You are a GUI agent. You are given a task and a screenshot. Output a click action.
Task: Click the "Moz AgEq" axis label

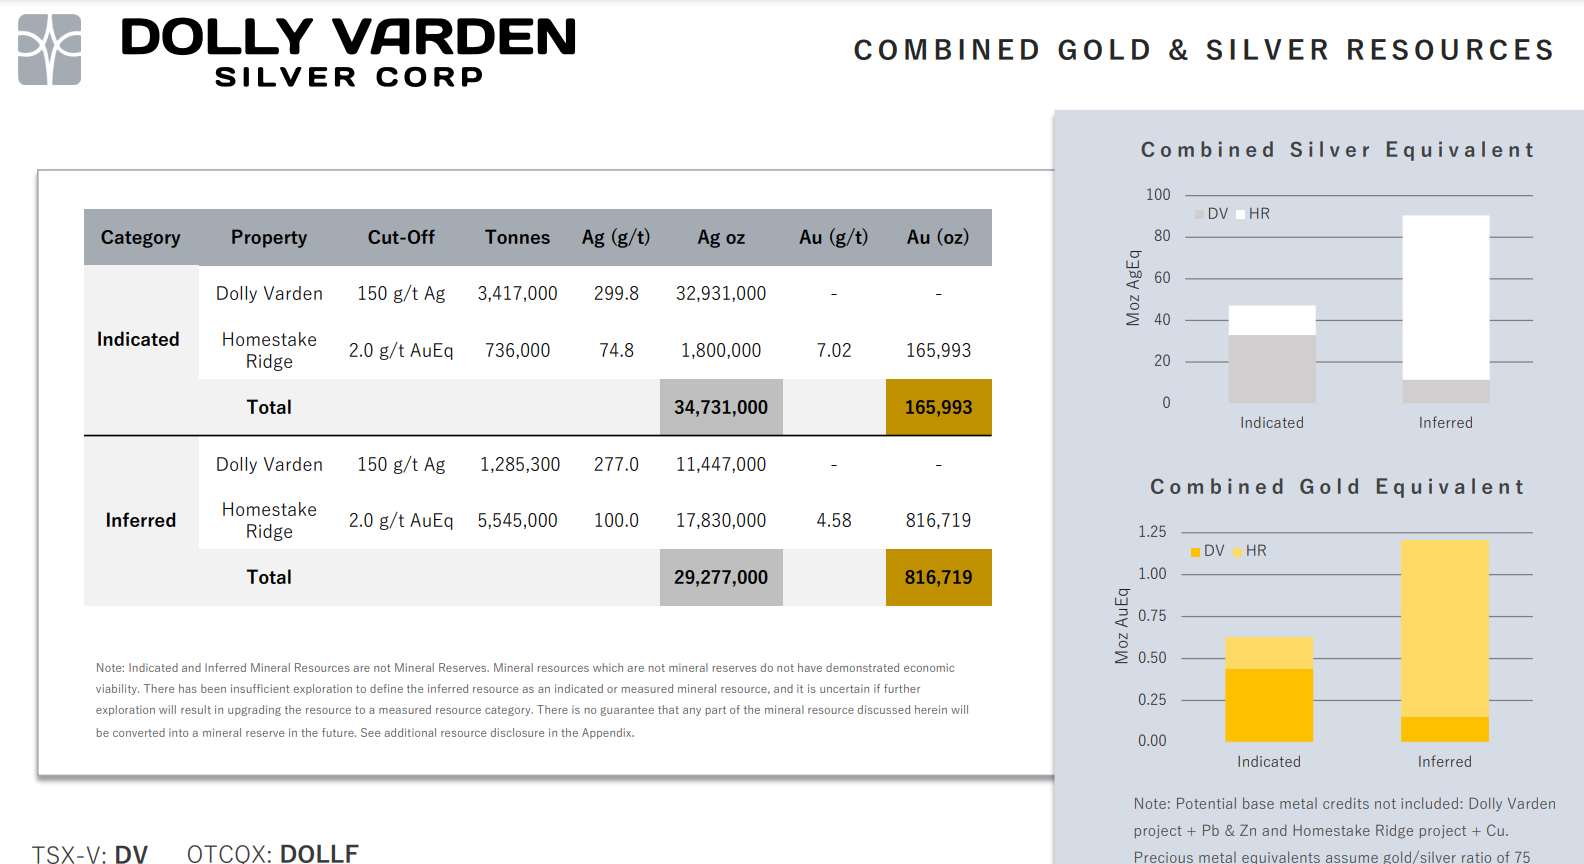[x=1133, y=288]
